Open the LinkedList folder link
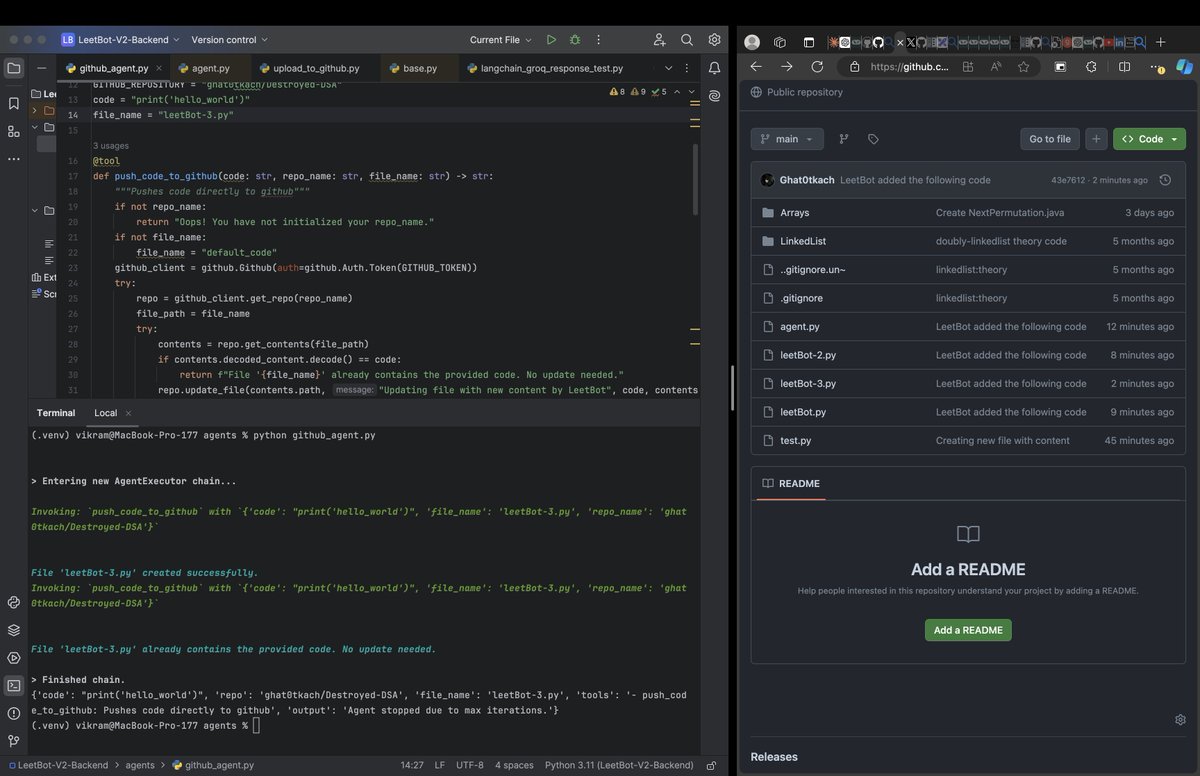1200x776 pixels. pos(803,241)
